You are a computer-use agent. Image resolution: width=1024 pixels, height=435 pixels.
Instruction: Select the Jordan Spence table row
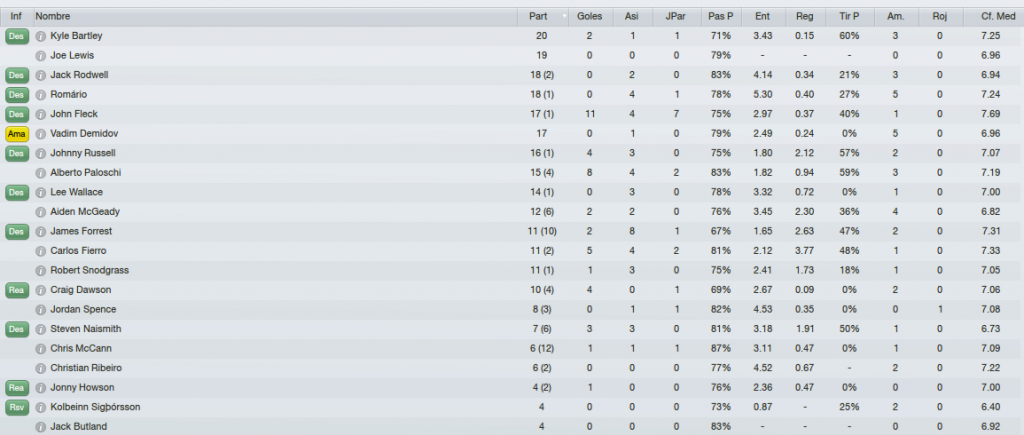(512, 310)
